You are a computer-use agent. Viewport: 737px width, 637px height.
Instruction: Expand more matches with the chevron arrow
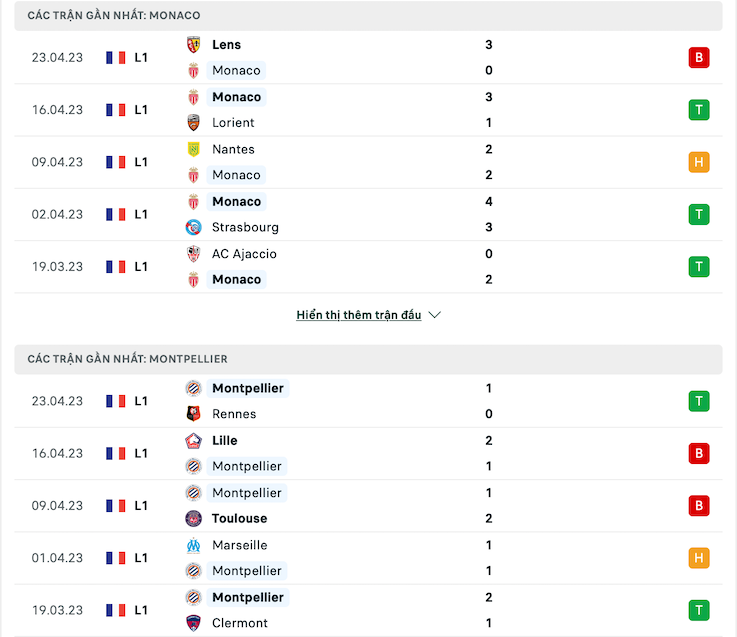tap(435, 315)
